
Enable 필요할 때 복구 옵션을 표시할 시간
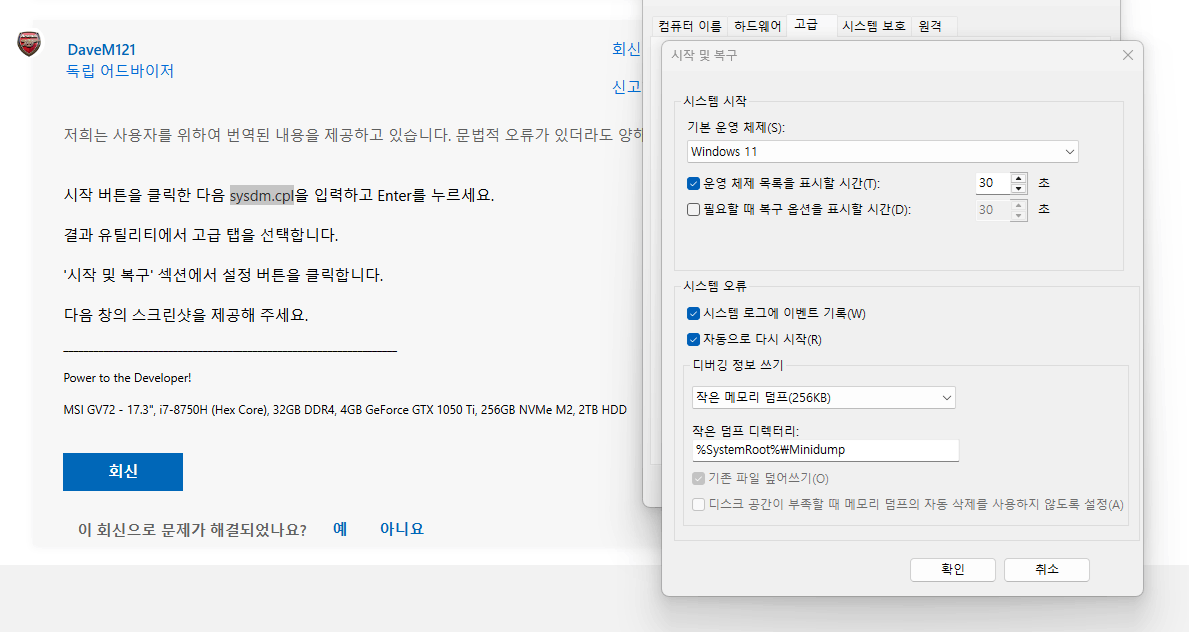(x=693, y=209)
